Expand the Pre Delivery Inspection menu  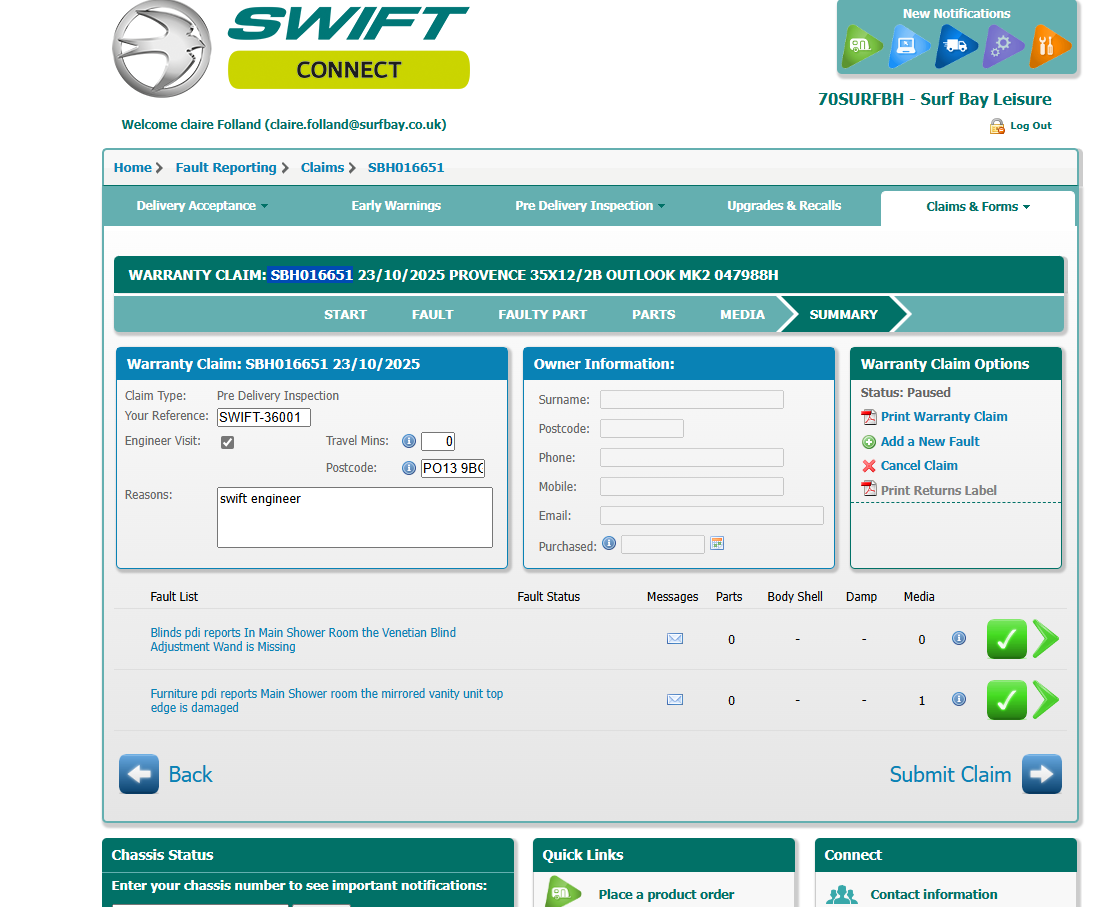click(x=590, y=206)
